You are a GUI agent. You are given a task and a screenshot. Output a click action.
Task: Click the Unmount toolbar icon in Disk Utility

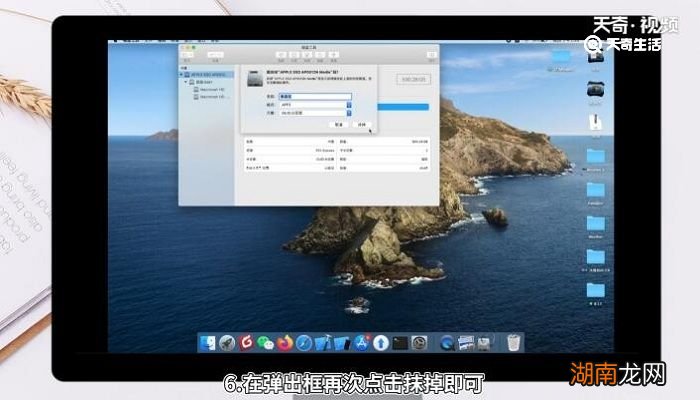[333, 54]
